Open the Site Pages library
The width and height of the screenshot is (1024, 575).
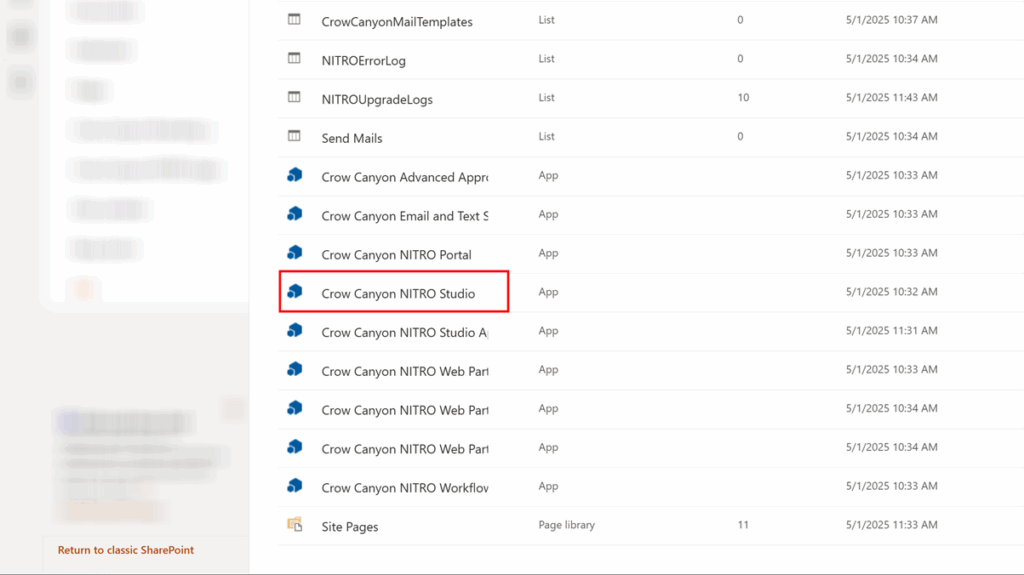[350, 527]
